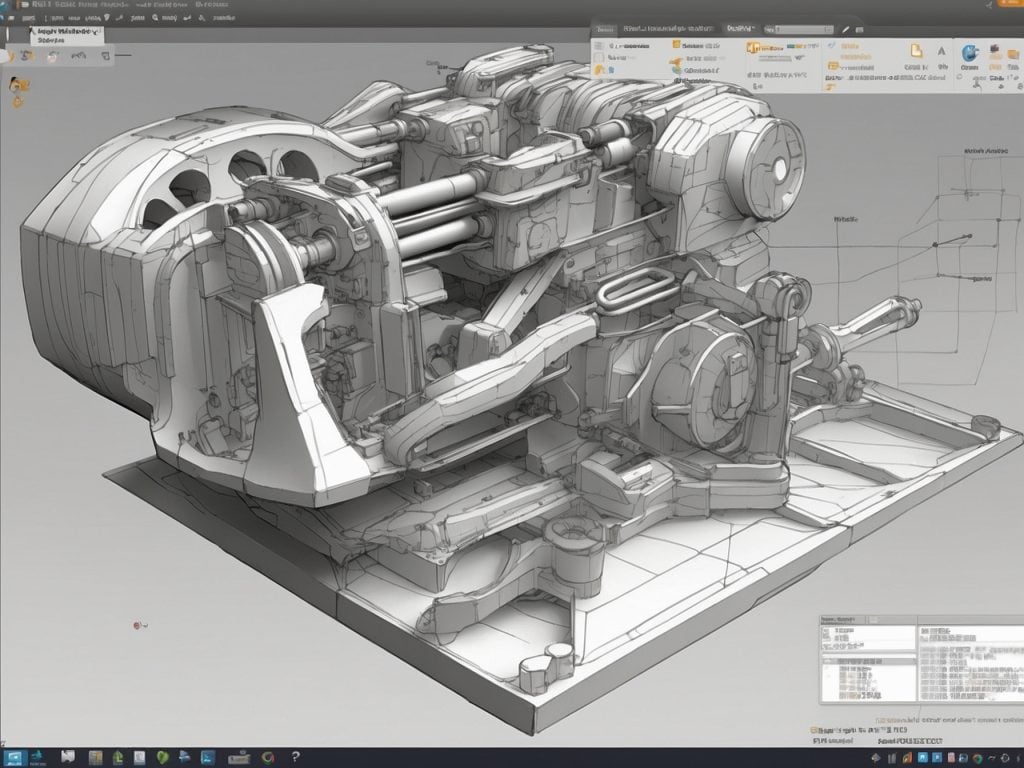This screenshot has height=768, width=1024.
Task: Click the yellow document icon in the ribbon
Action: [916, 51]
